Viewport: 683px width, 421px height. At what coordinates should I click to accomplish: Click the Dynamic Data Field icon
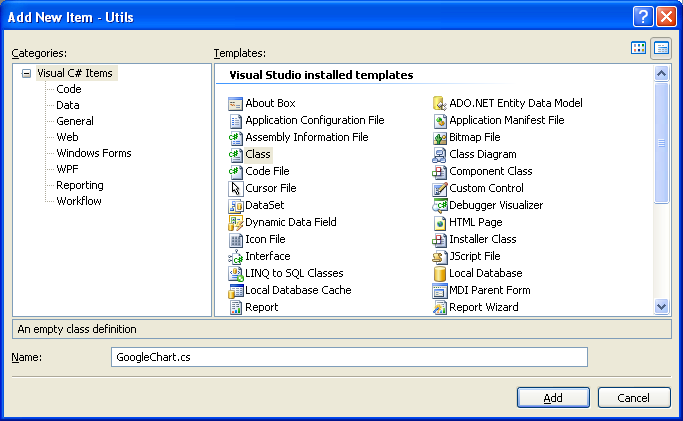(x=235, y=222)
